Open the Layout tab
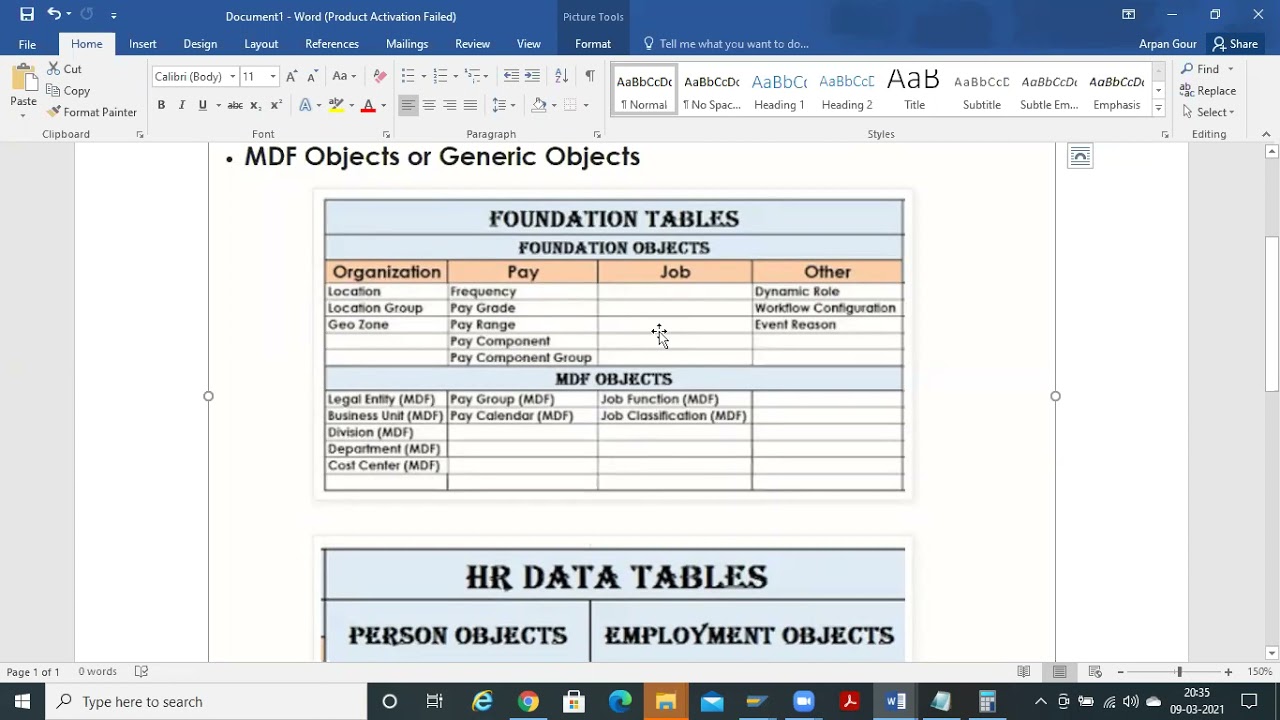This screenshot has width=1280, height=720. 261,44
